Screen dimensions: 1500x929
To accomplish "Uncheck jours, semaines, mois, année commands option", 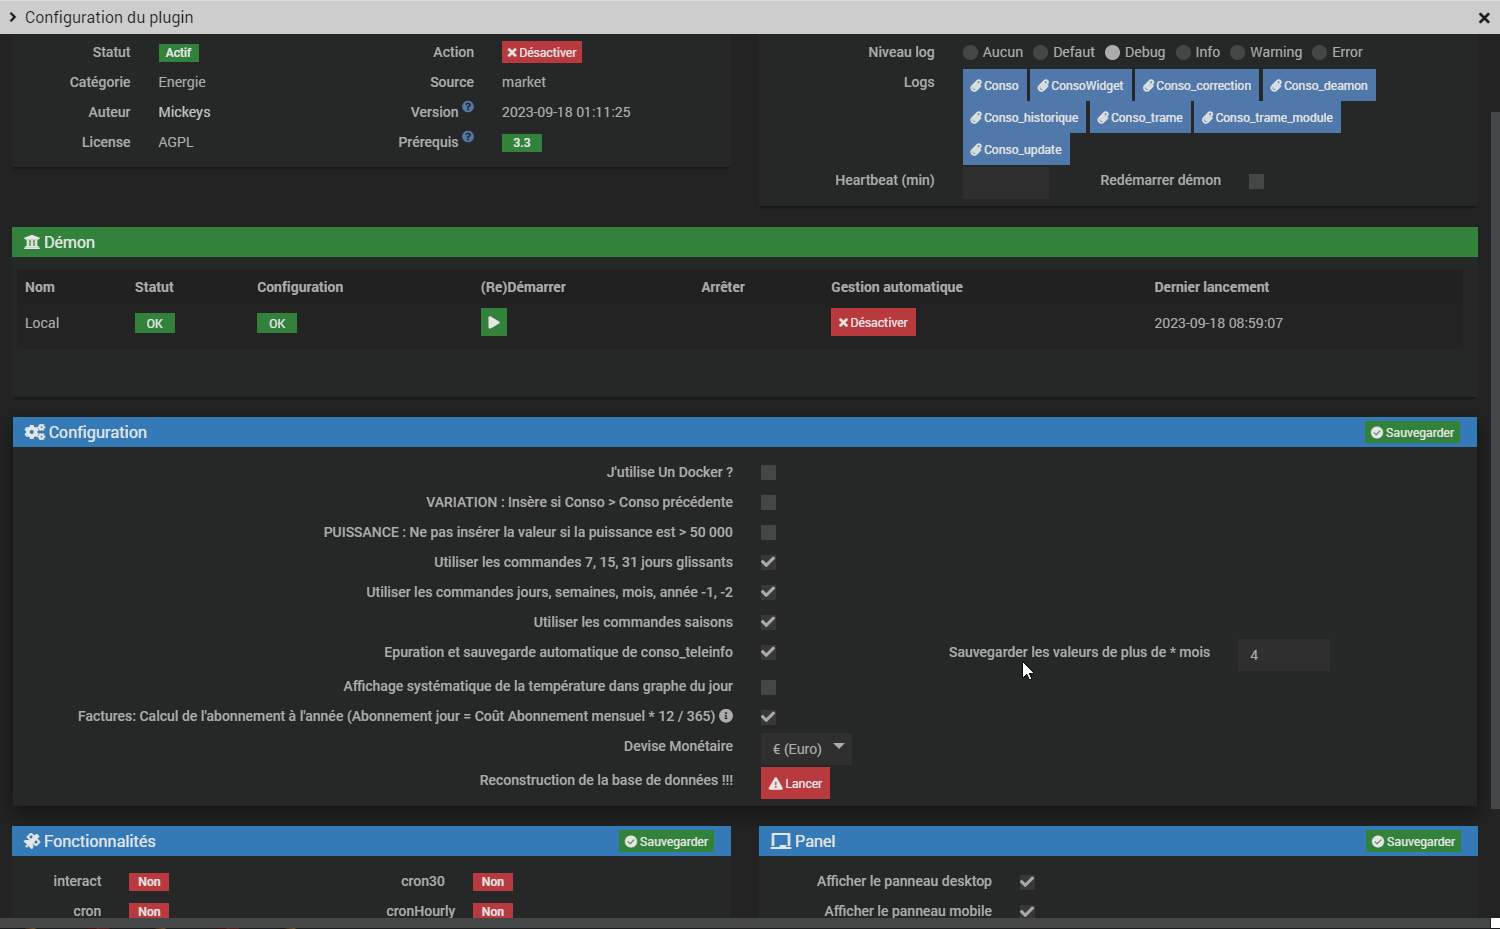I will pyautogui.click(x=768, y=592).
